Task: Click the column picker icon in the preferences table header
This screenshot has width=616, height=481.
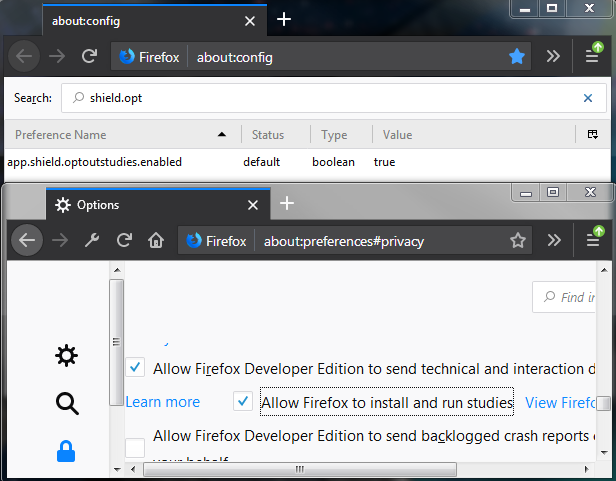Action: pos(592,134)
